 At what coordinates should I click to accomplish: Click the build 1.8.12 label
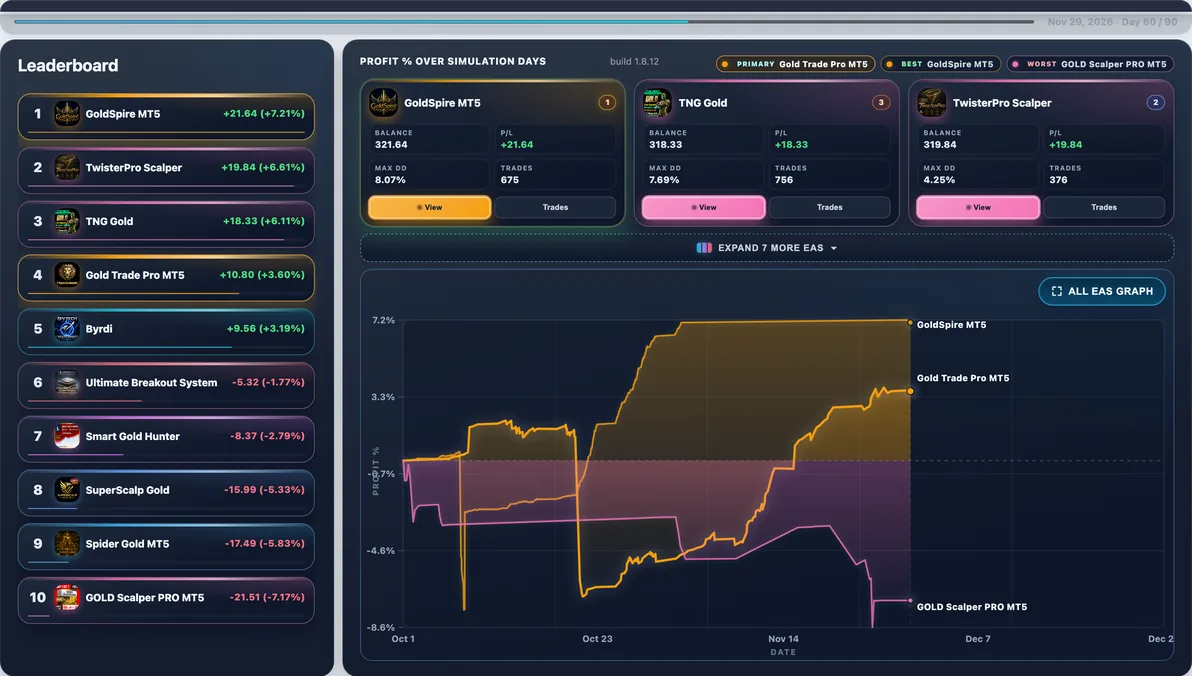pyautogui.click(x=634, y=62)
